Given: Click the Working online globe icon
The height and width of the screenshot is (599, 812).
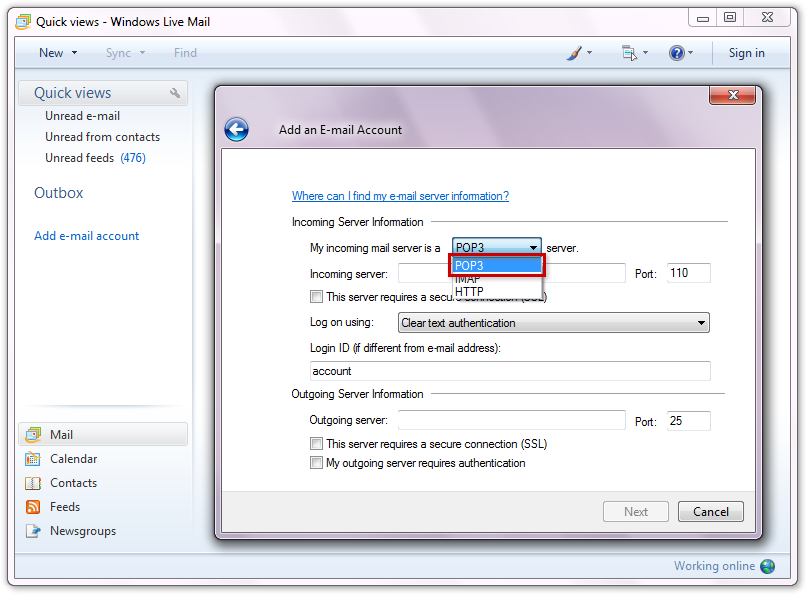Looking at the screenshot, I should (x=767, y=566).
